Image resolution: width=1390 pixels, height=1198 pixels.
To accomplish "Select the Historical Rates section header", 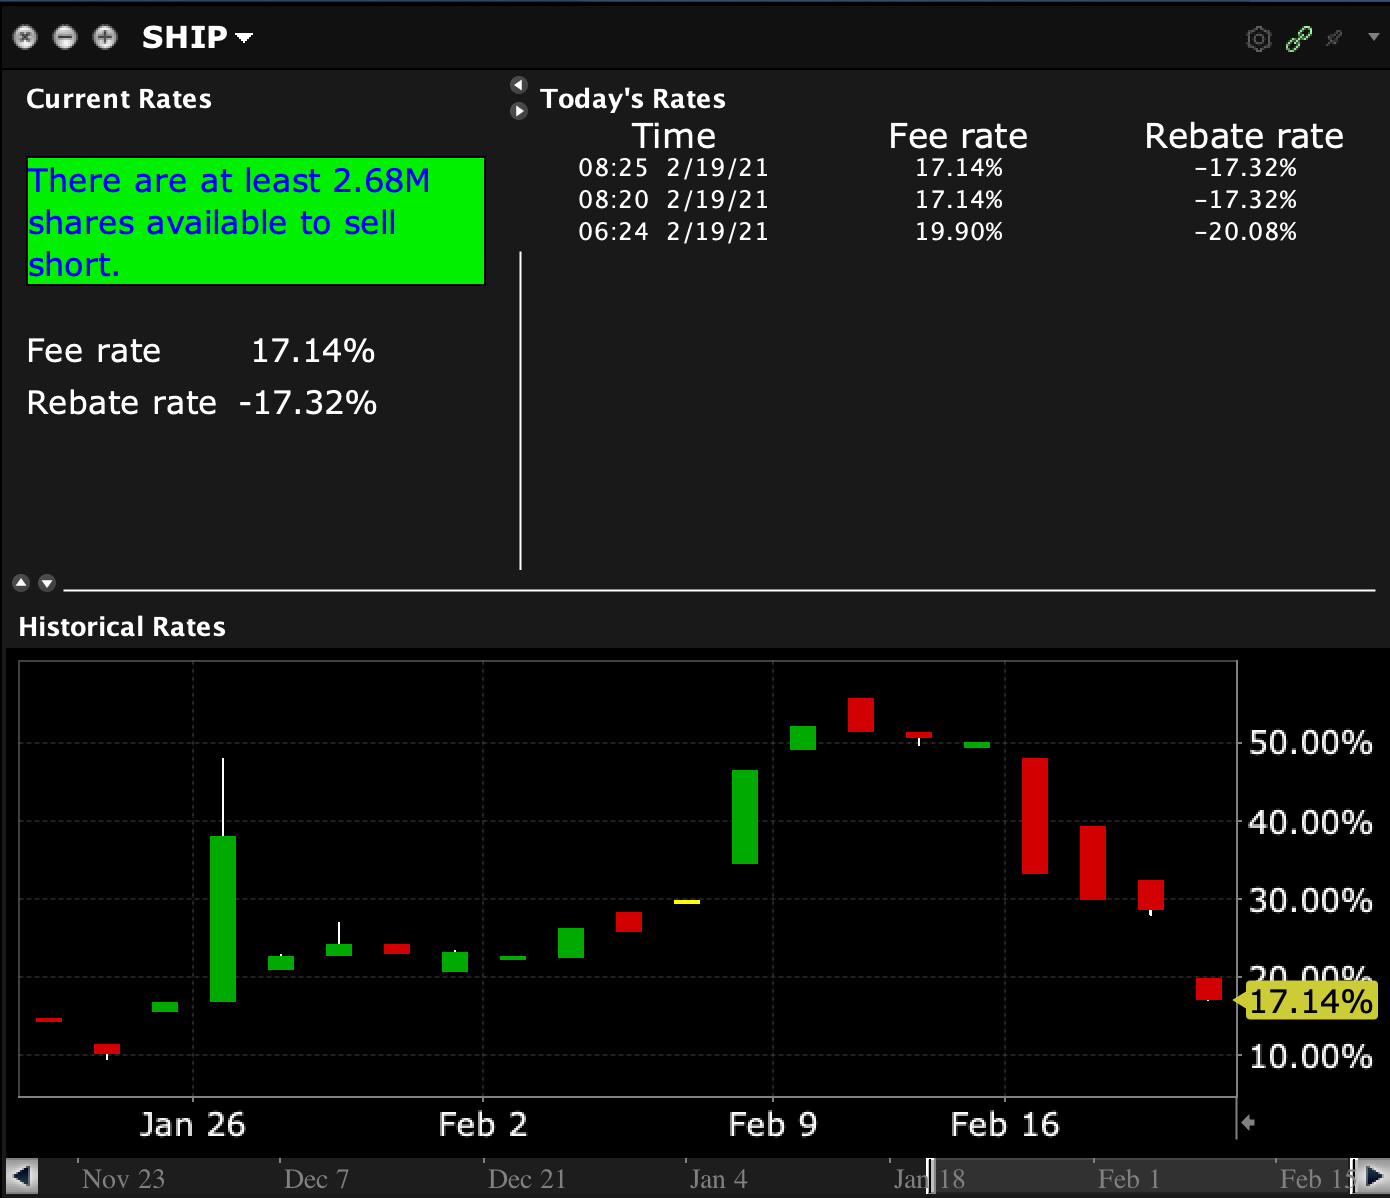I will (x=121, y=627).
